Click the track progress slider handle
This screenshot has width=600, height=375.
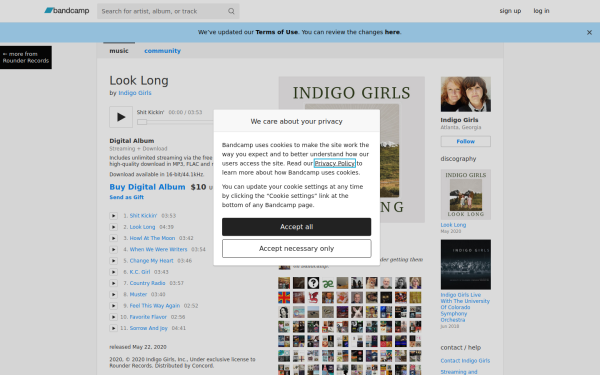pos(142,122)
